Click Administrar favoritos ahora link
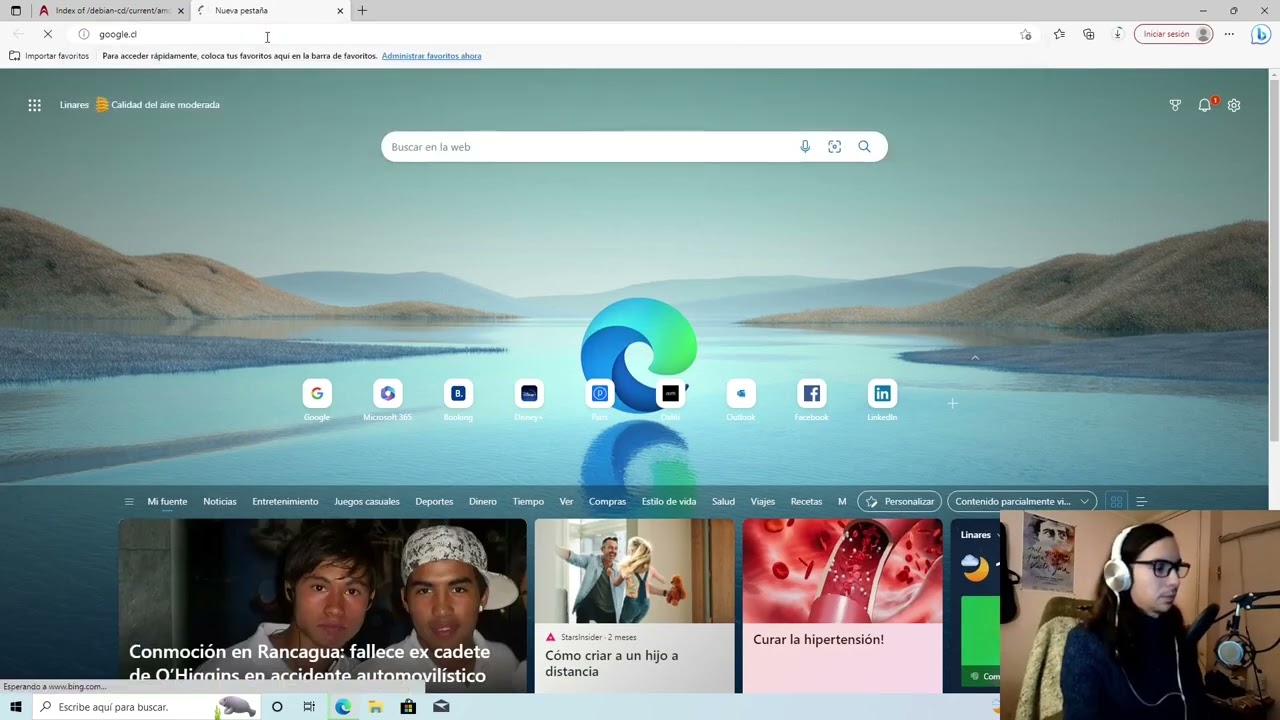 point(431,56)
